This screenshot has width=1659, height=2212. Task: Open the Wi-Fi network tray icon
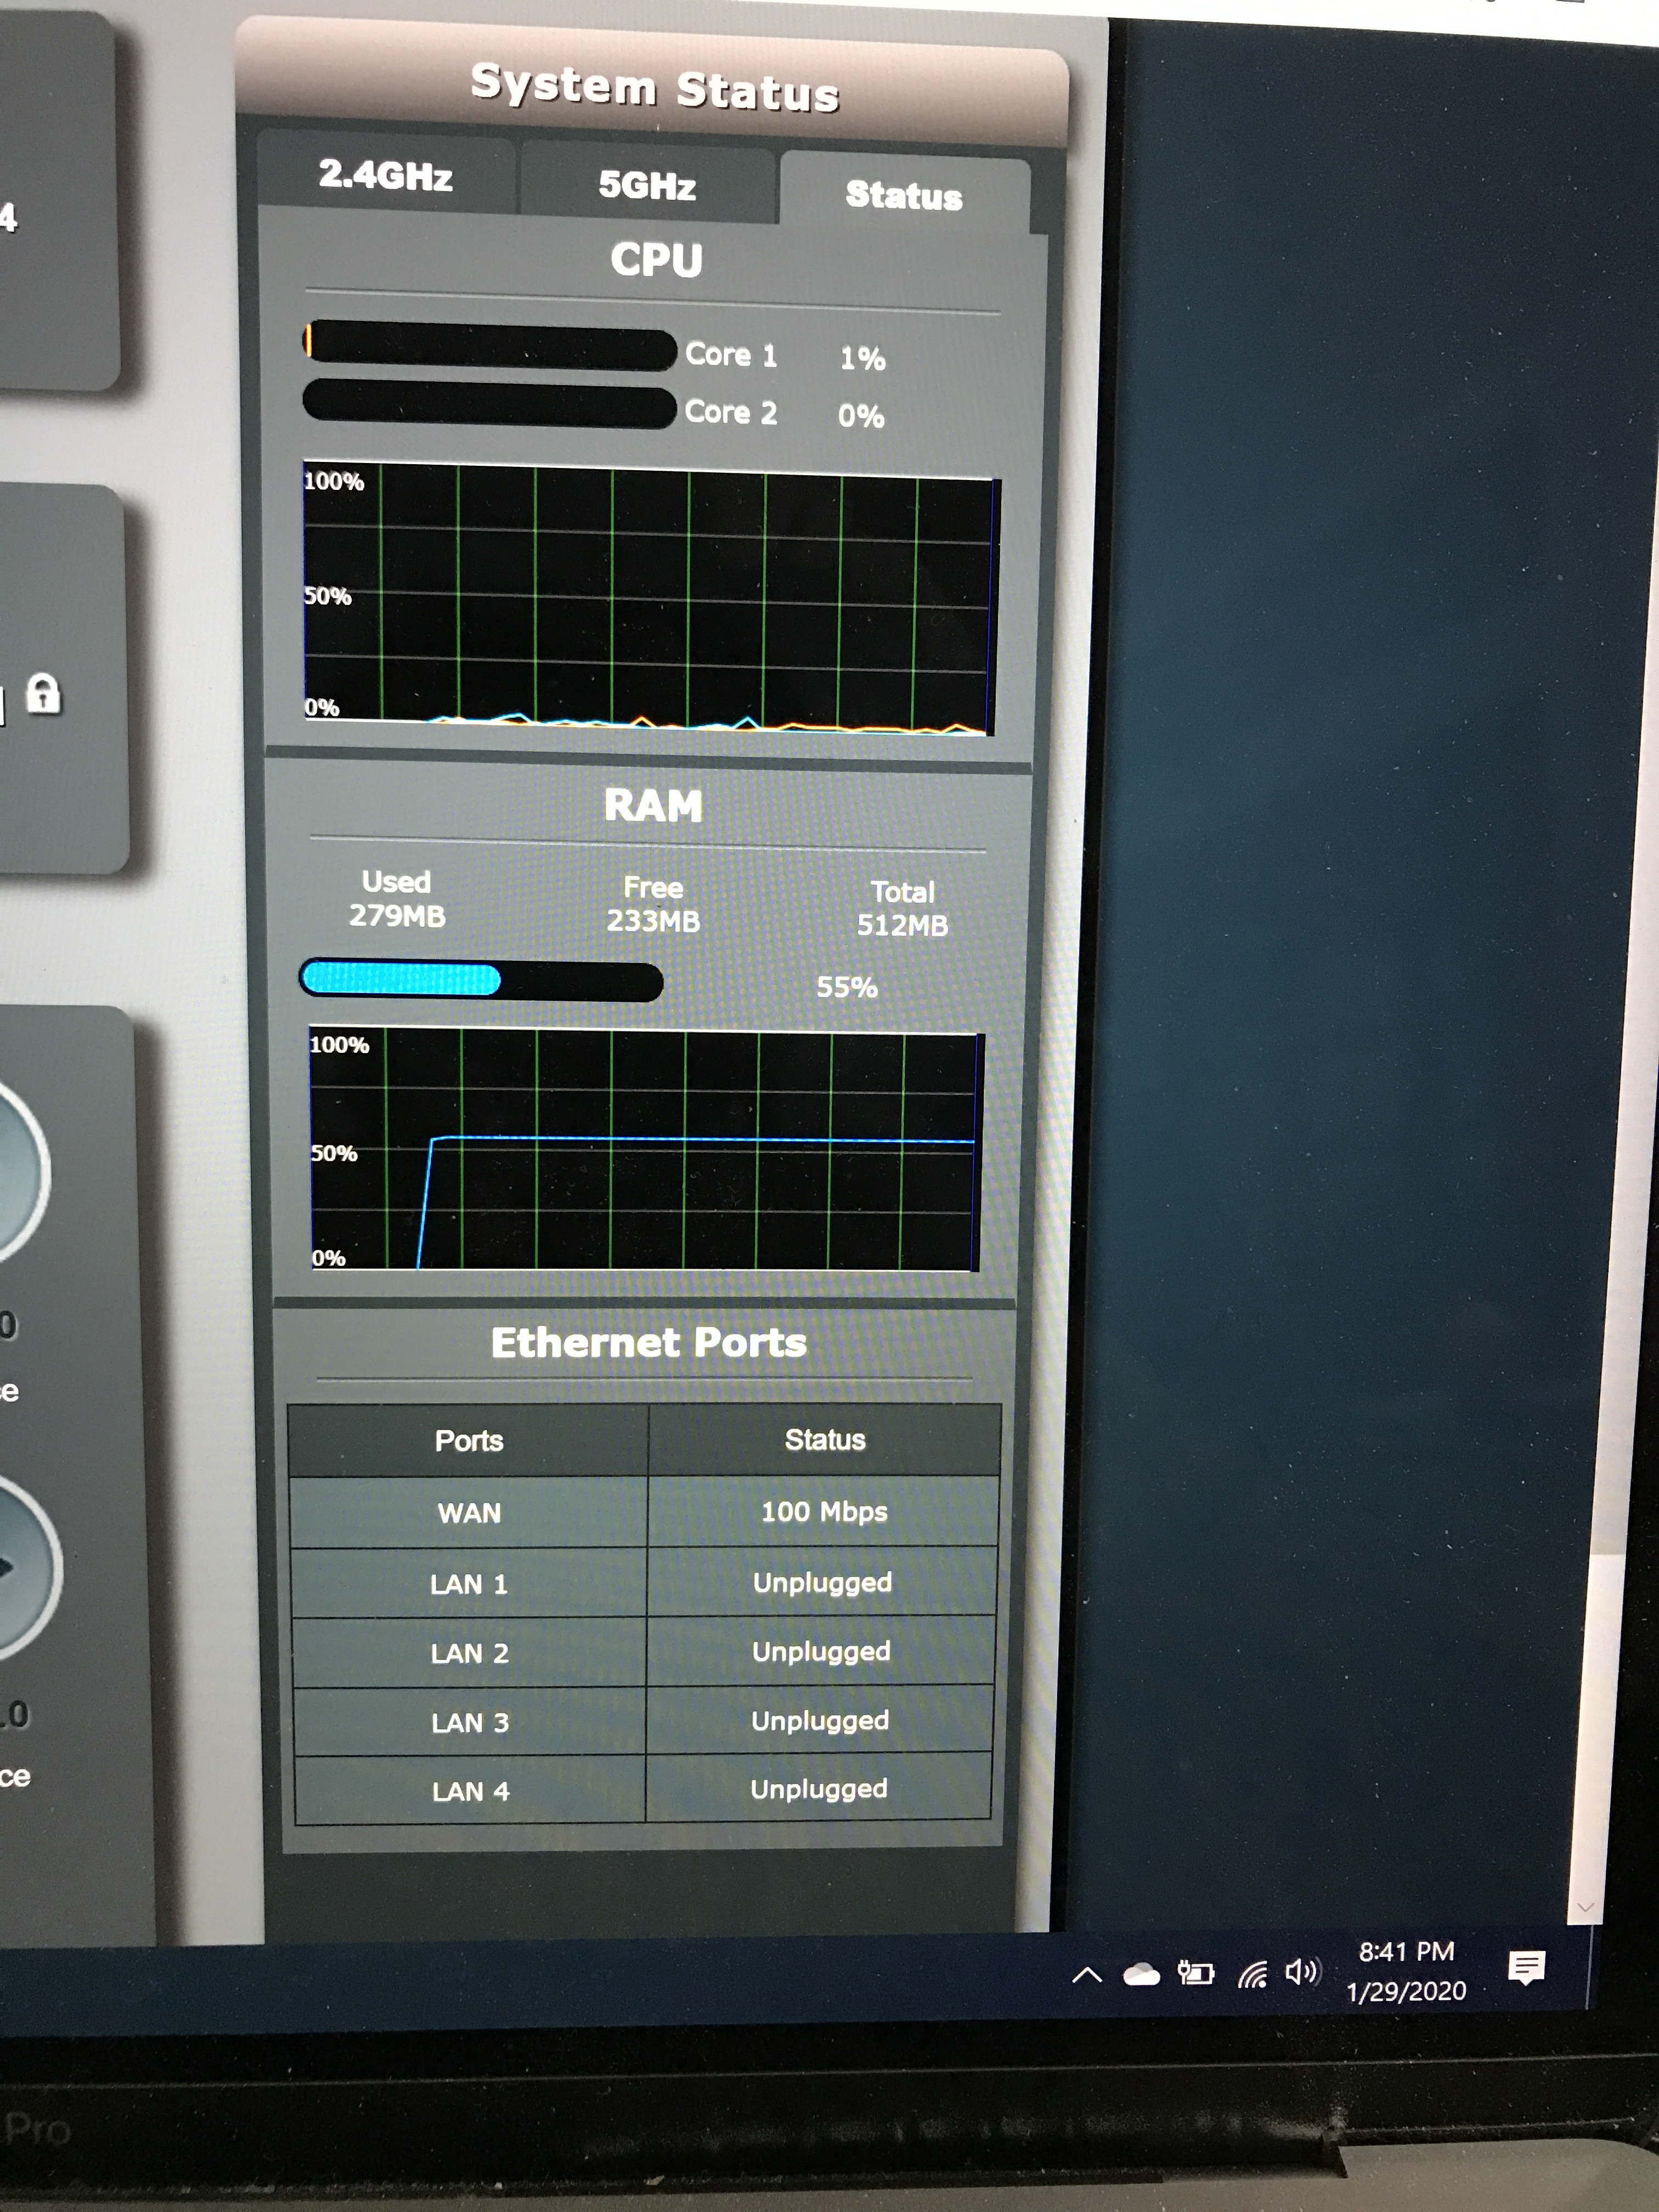[1252, 1973]
